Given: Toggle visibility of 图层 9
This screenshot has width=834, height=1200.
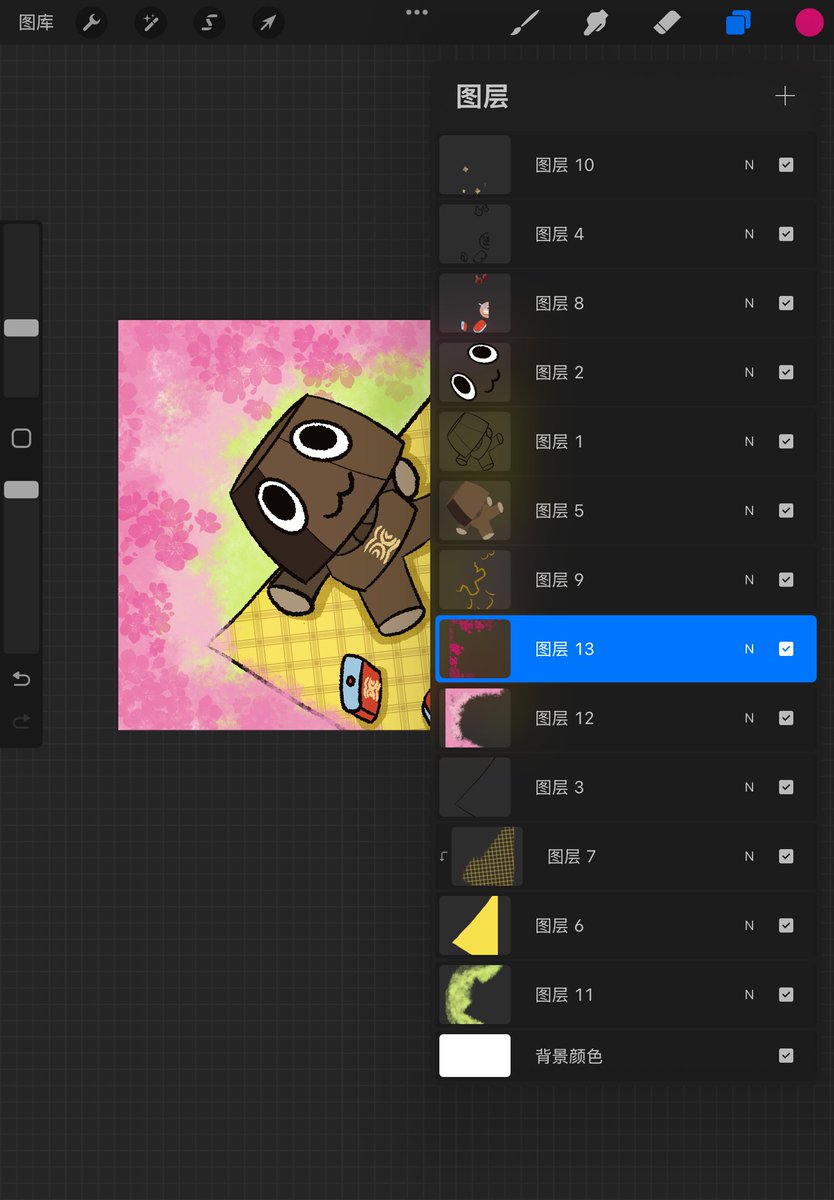Looking at the screenshot, I should [x=786, y=580].
